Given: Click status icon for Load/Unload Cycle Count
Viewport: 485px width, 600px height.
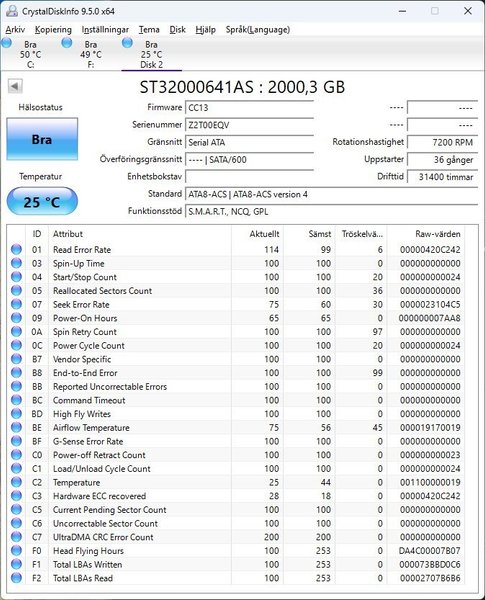Looking at the screenshot, I should tap(16, 468).
